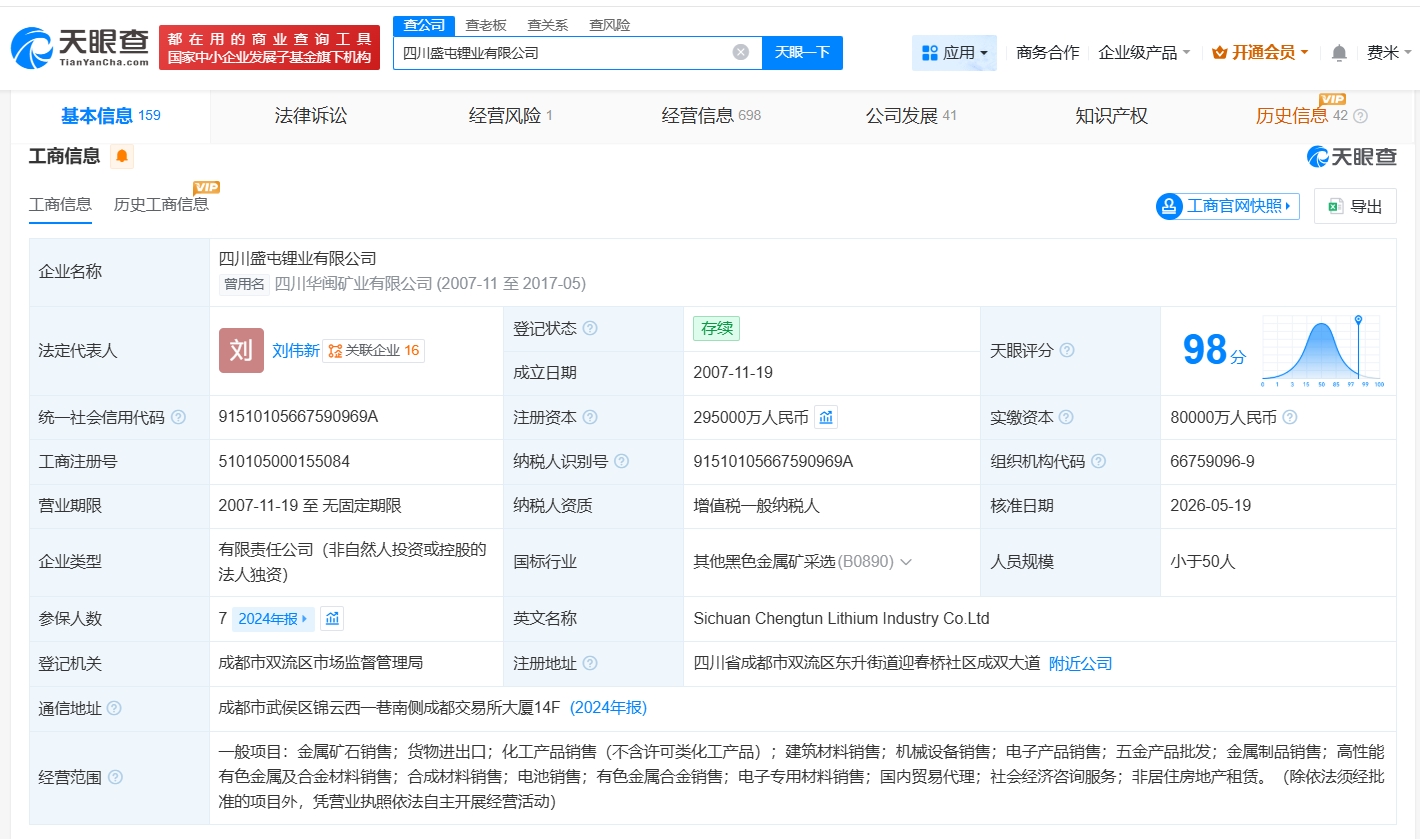The height and width of the screenshot is (839, 1420).
Task: Open the 费米 user menu
Action: point(1389,53)
